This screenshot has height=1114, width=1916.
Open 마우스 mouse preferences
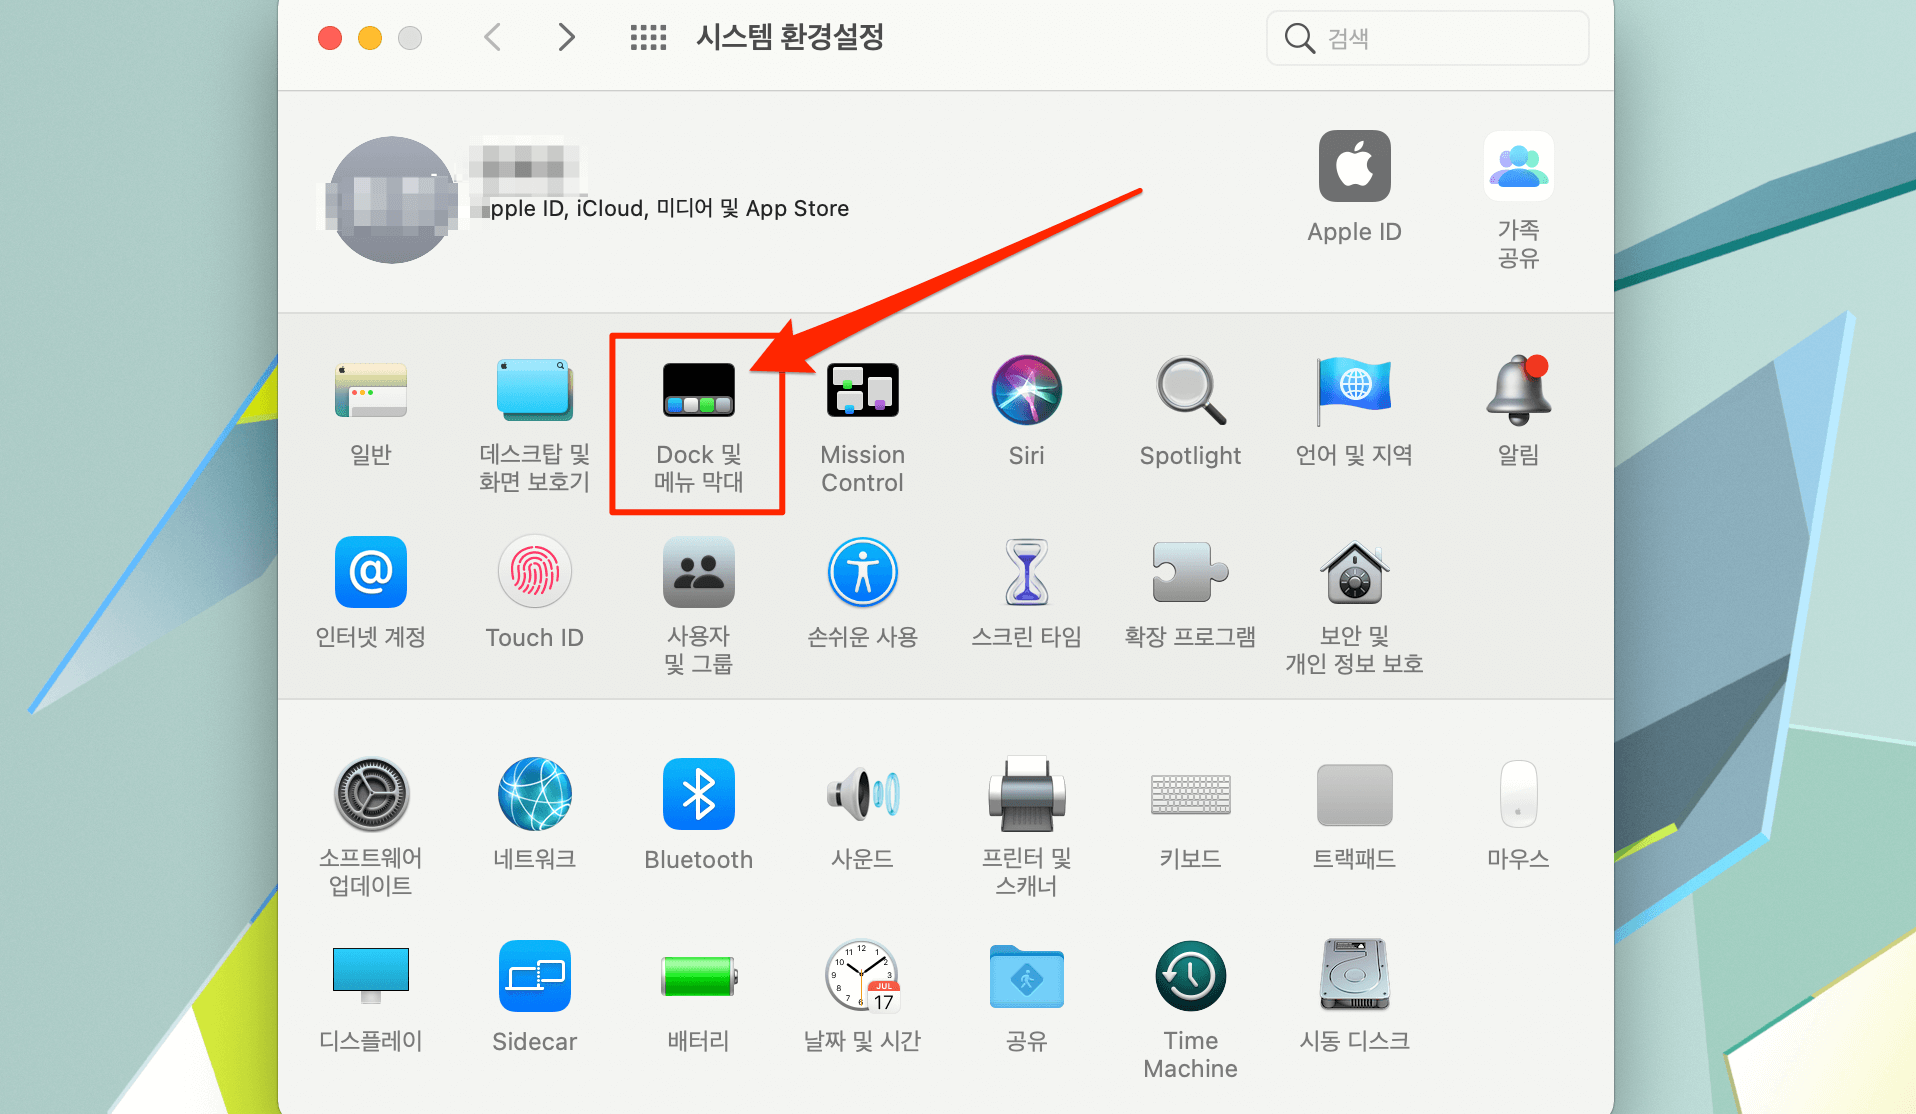(1518, 795)
